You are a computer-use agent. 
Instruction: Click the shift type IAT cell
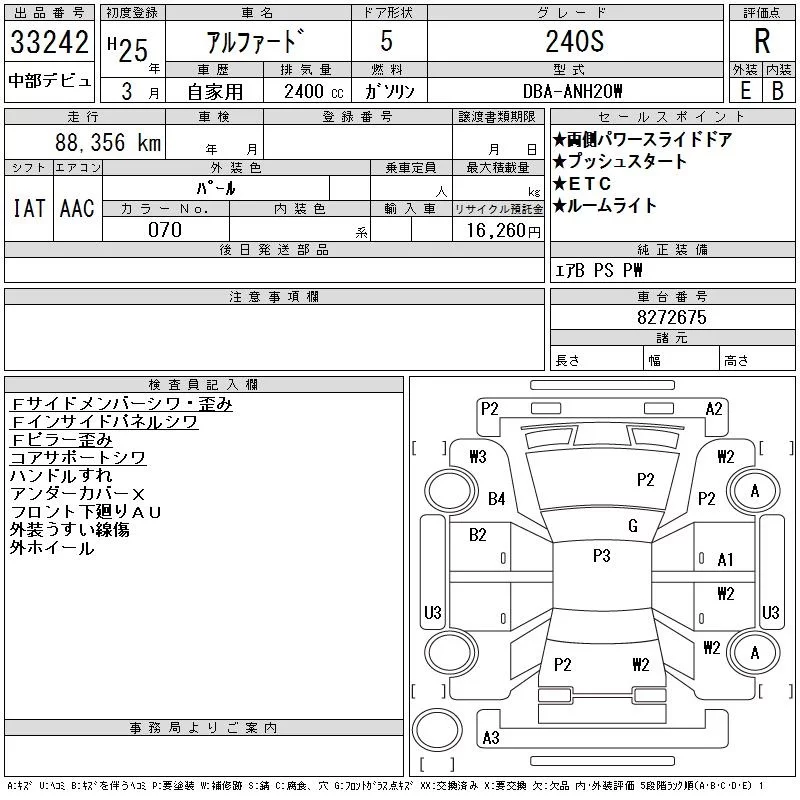28,208
